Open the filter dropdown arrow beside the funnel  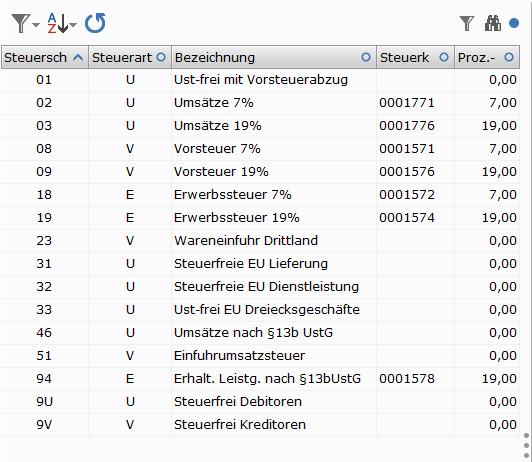36,24
